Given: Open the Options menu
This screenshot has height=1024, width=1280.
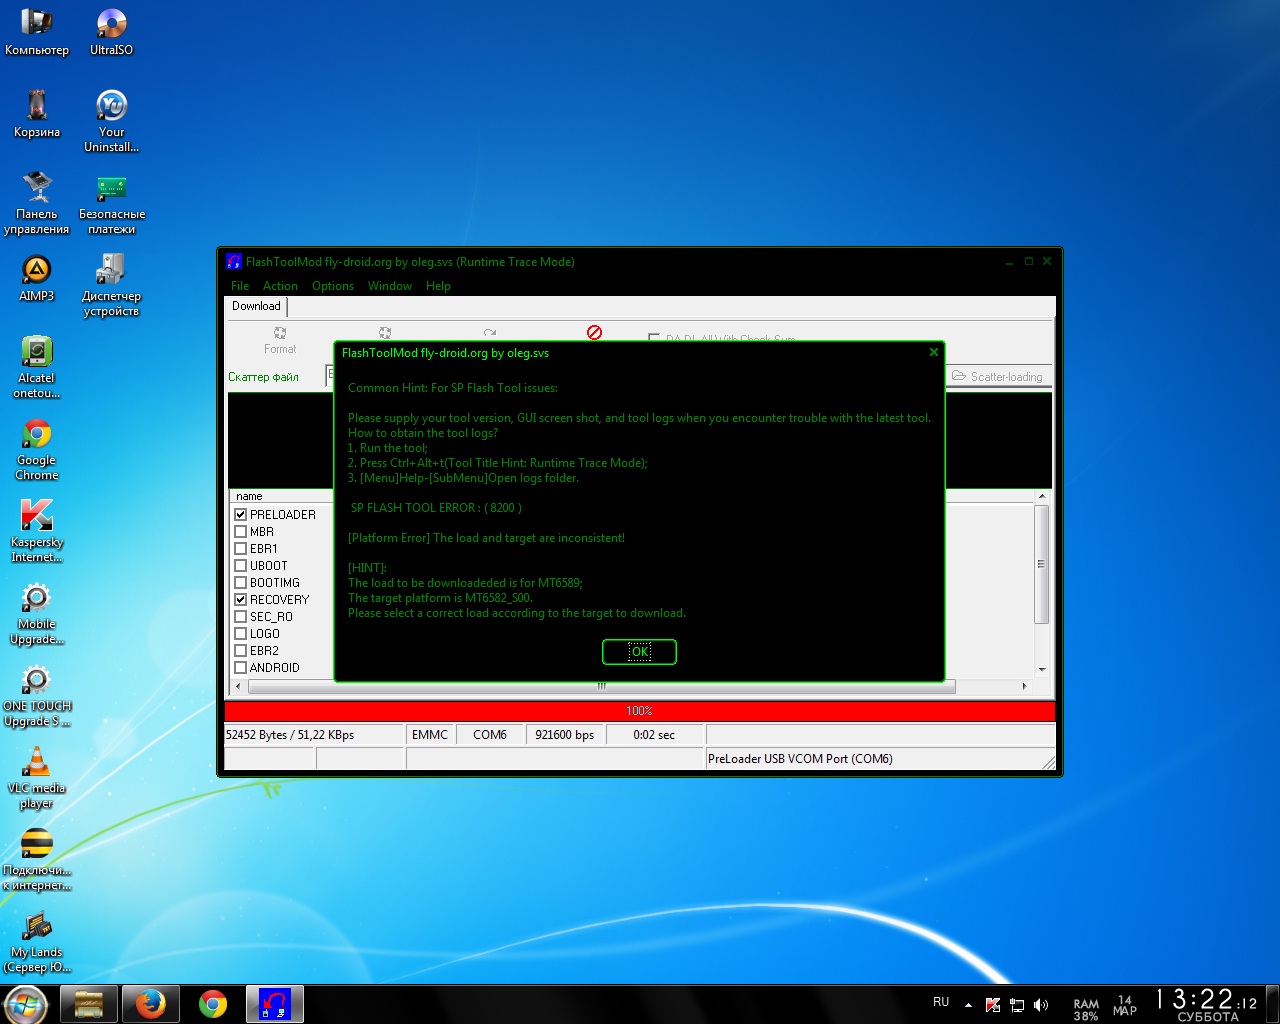Looking at the screenshot, I should click(332, 286).
